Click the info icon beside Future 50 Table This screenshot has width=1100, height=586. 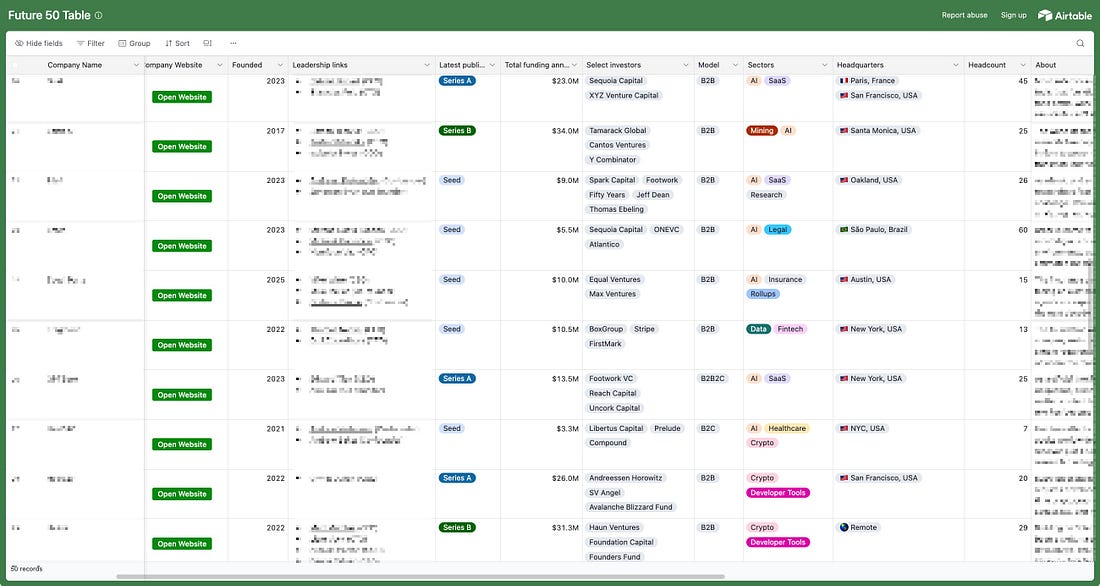[x=98, y=15]
